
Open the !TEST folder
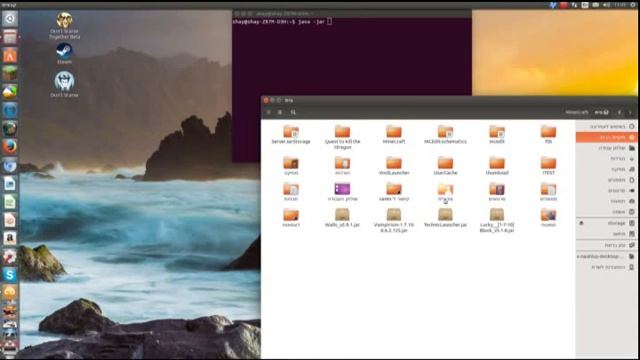548,166
